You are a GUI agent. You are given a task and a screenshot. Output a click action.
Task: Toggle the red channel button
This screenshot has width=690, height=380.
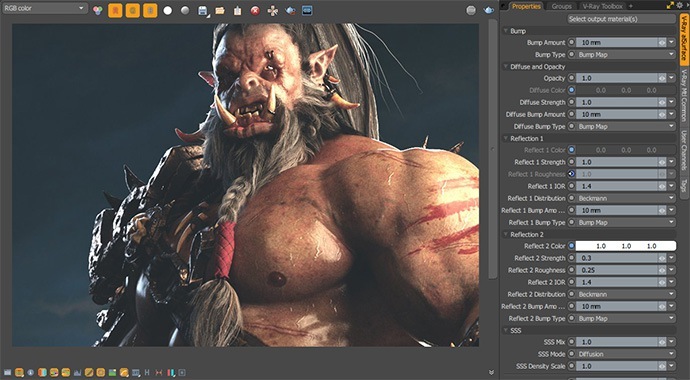(x=115, y=10)
